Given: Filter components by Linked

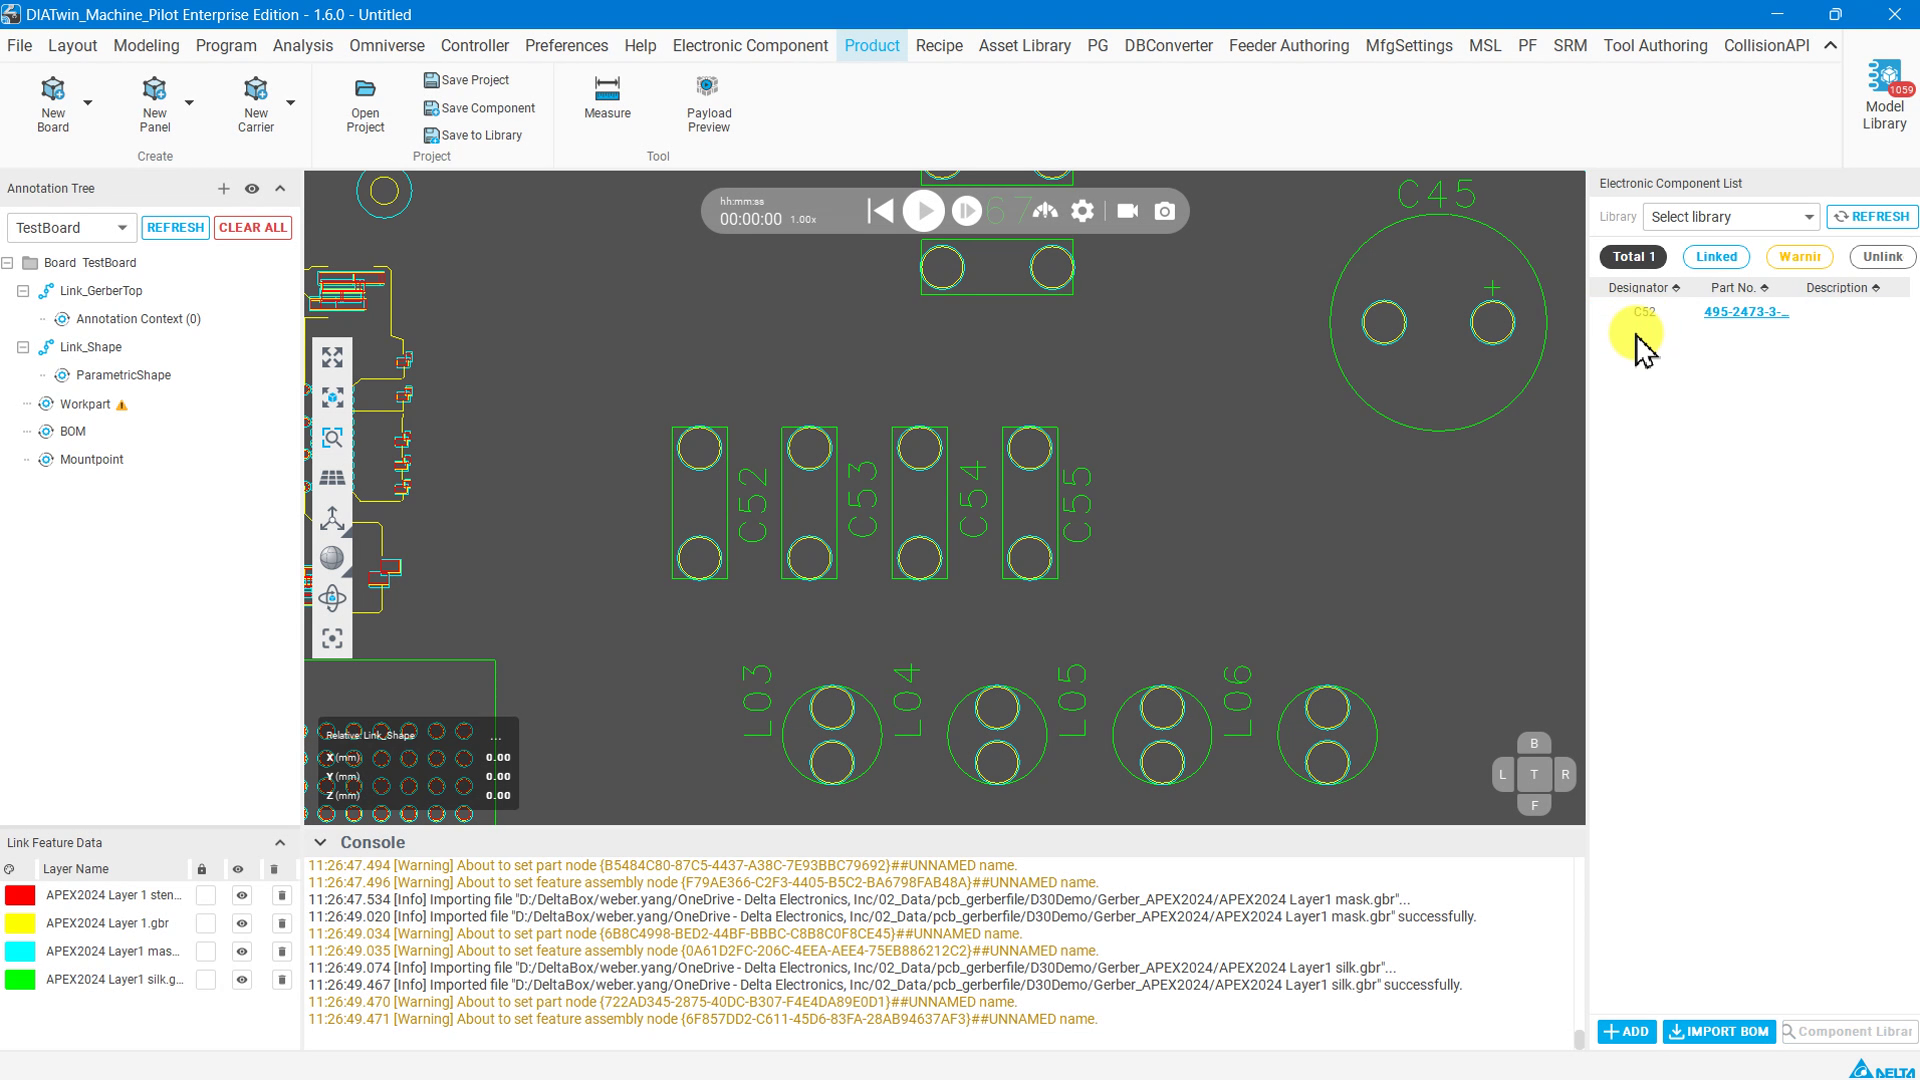Looking at the screenshot, I should click(x=1716, y=257).
